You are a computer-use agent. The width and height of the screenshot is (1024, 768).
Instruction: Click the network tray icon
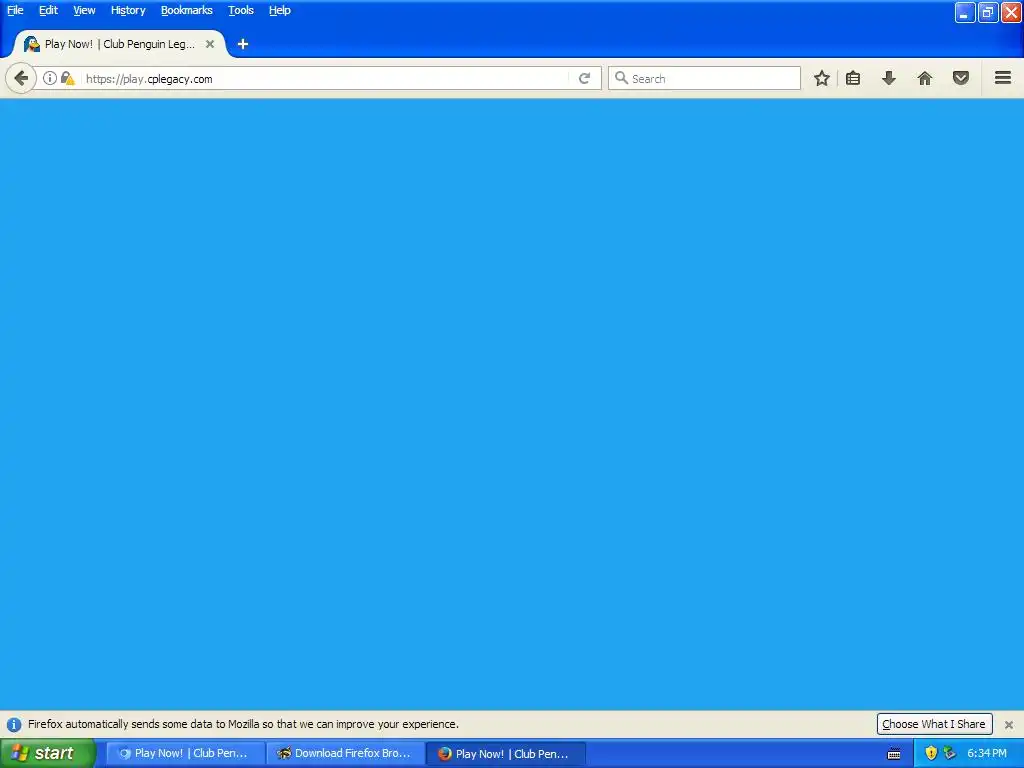pos(950,753)
